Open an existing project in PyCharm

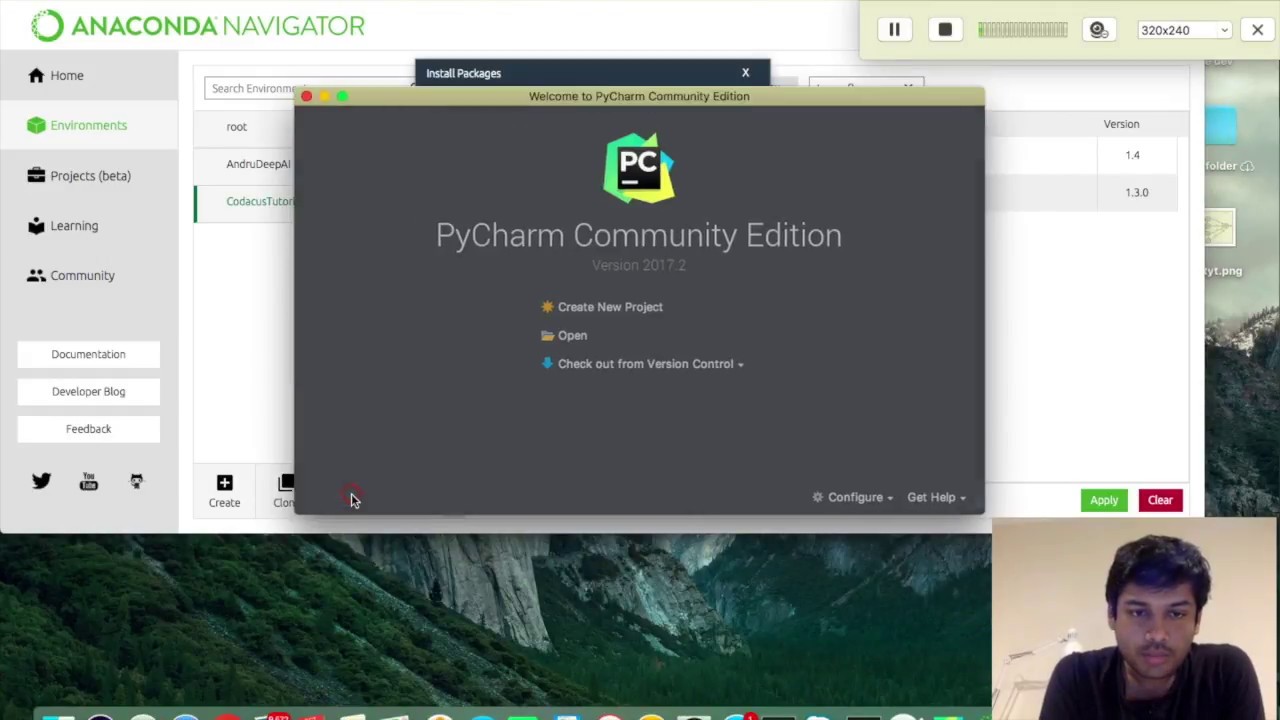coord(564,336)
